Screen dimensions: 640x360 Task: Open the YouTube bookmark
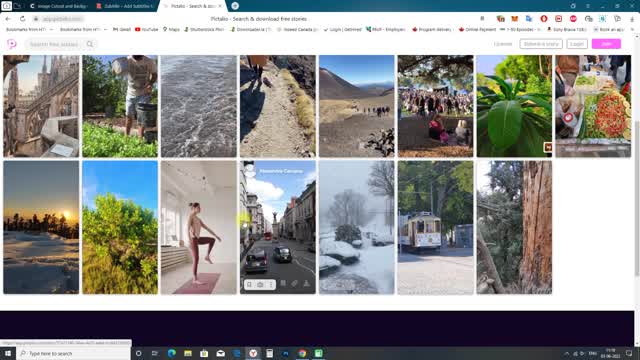147,29
